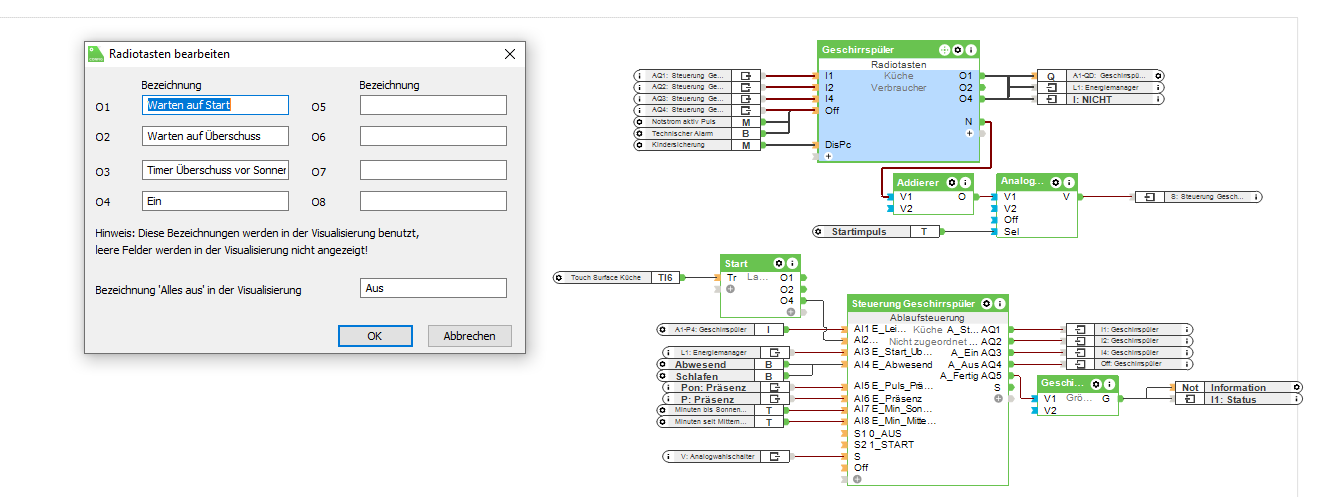Click gear icon on Startimpuls input
The height and width of the screenshot is (497, 1320).
point(820,232)
